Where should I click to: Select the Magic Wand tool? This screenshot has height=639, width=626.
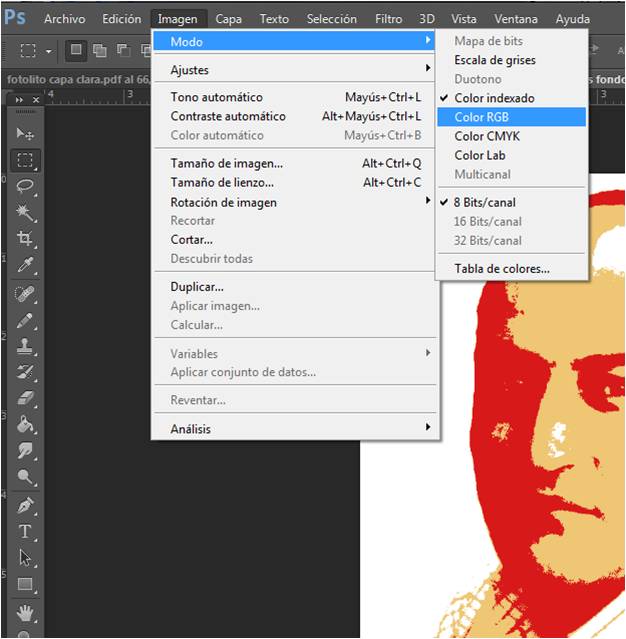[26, 213]
